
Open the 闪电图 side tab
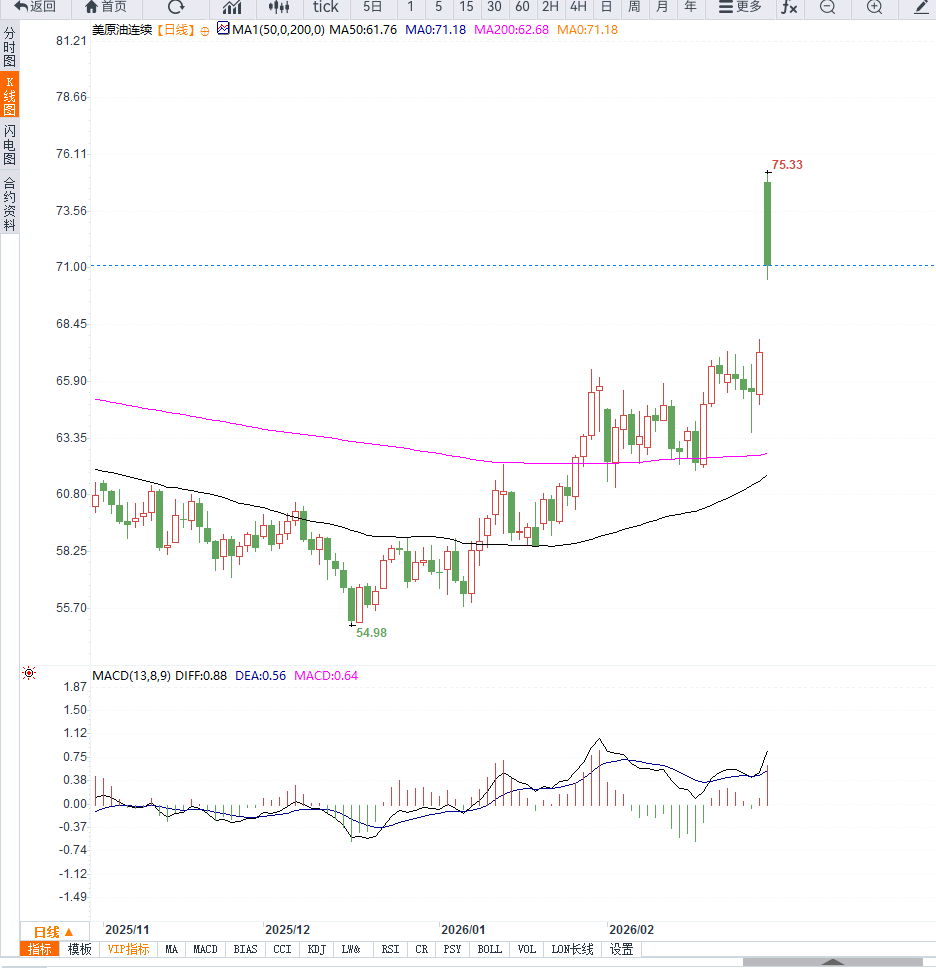click(9, 144)
